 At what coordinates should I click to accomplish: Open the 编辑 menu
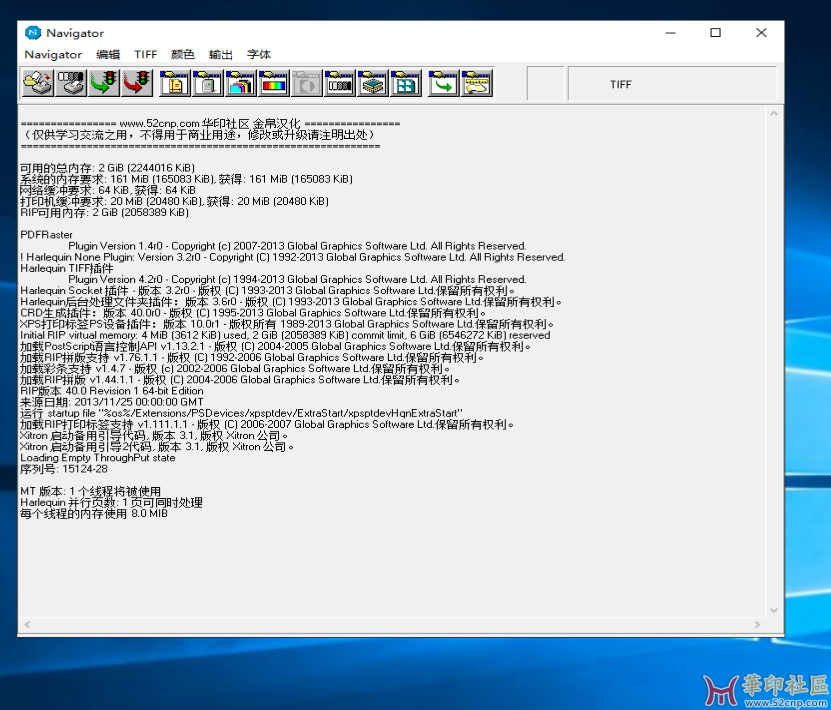point(108,55)
